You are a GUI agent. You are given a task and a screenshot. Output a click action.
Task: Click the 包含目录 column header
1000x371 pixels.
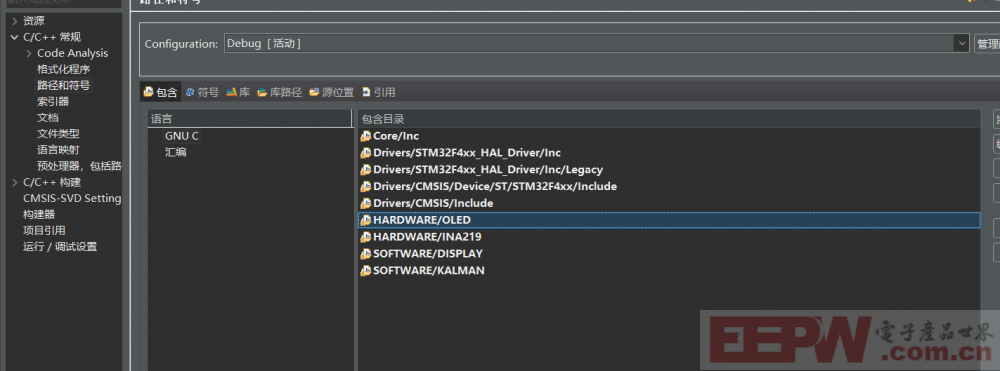668,119
